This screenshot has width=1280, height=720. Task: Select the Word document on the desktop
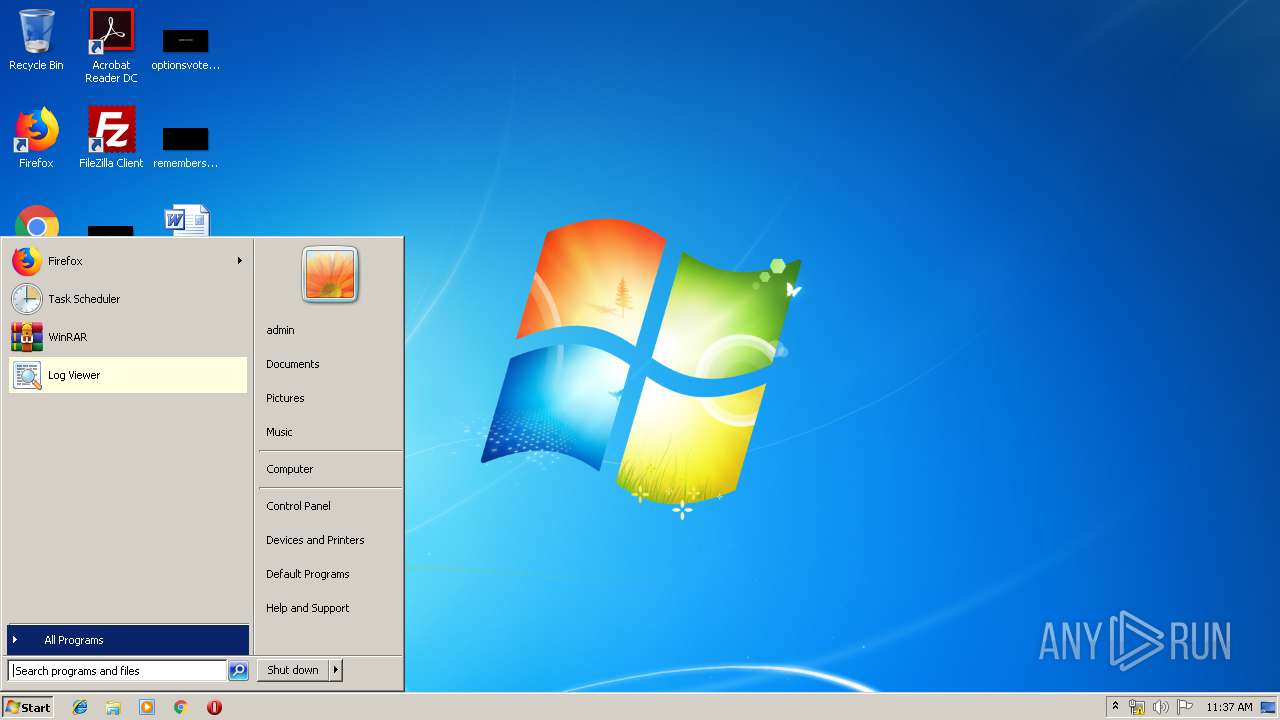tap(186, 221)
